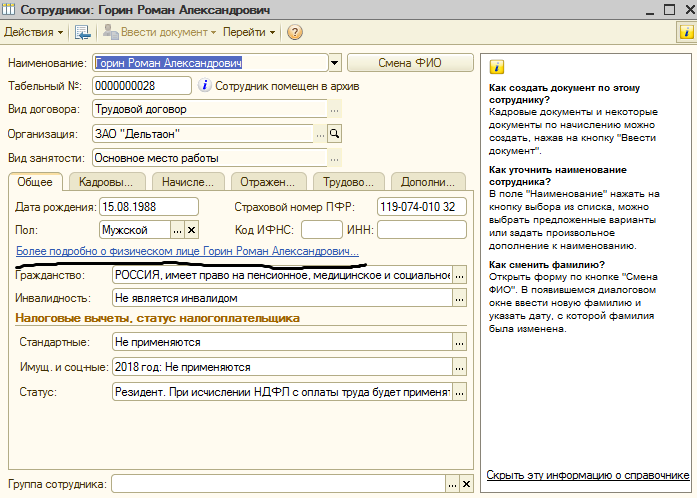Screen dimensions: 697x498
Task: Click the Дата рождения field
Action: click(148, 207)
